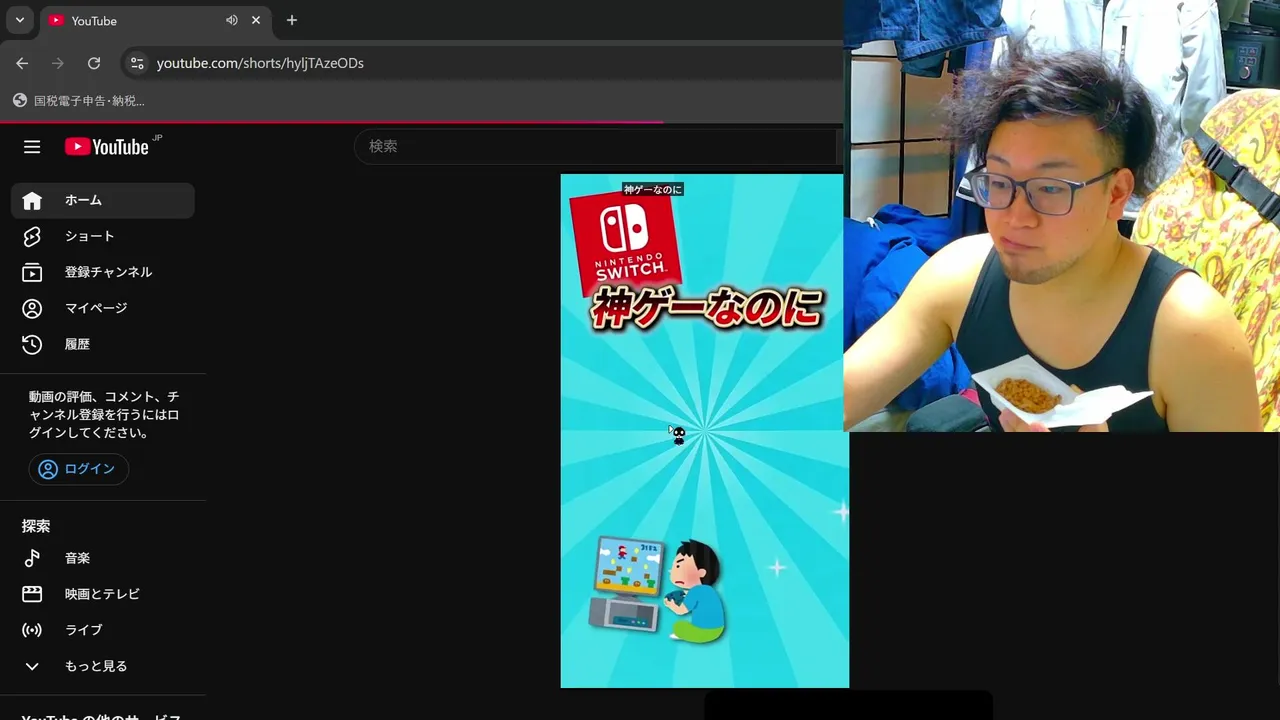Click the movie clapper icon
Screen dimensions: 1280x720
click(32, 594)
